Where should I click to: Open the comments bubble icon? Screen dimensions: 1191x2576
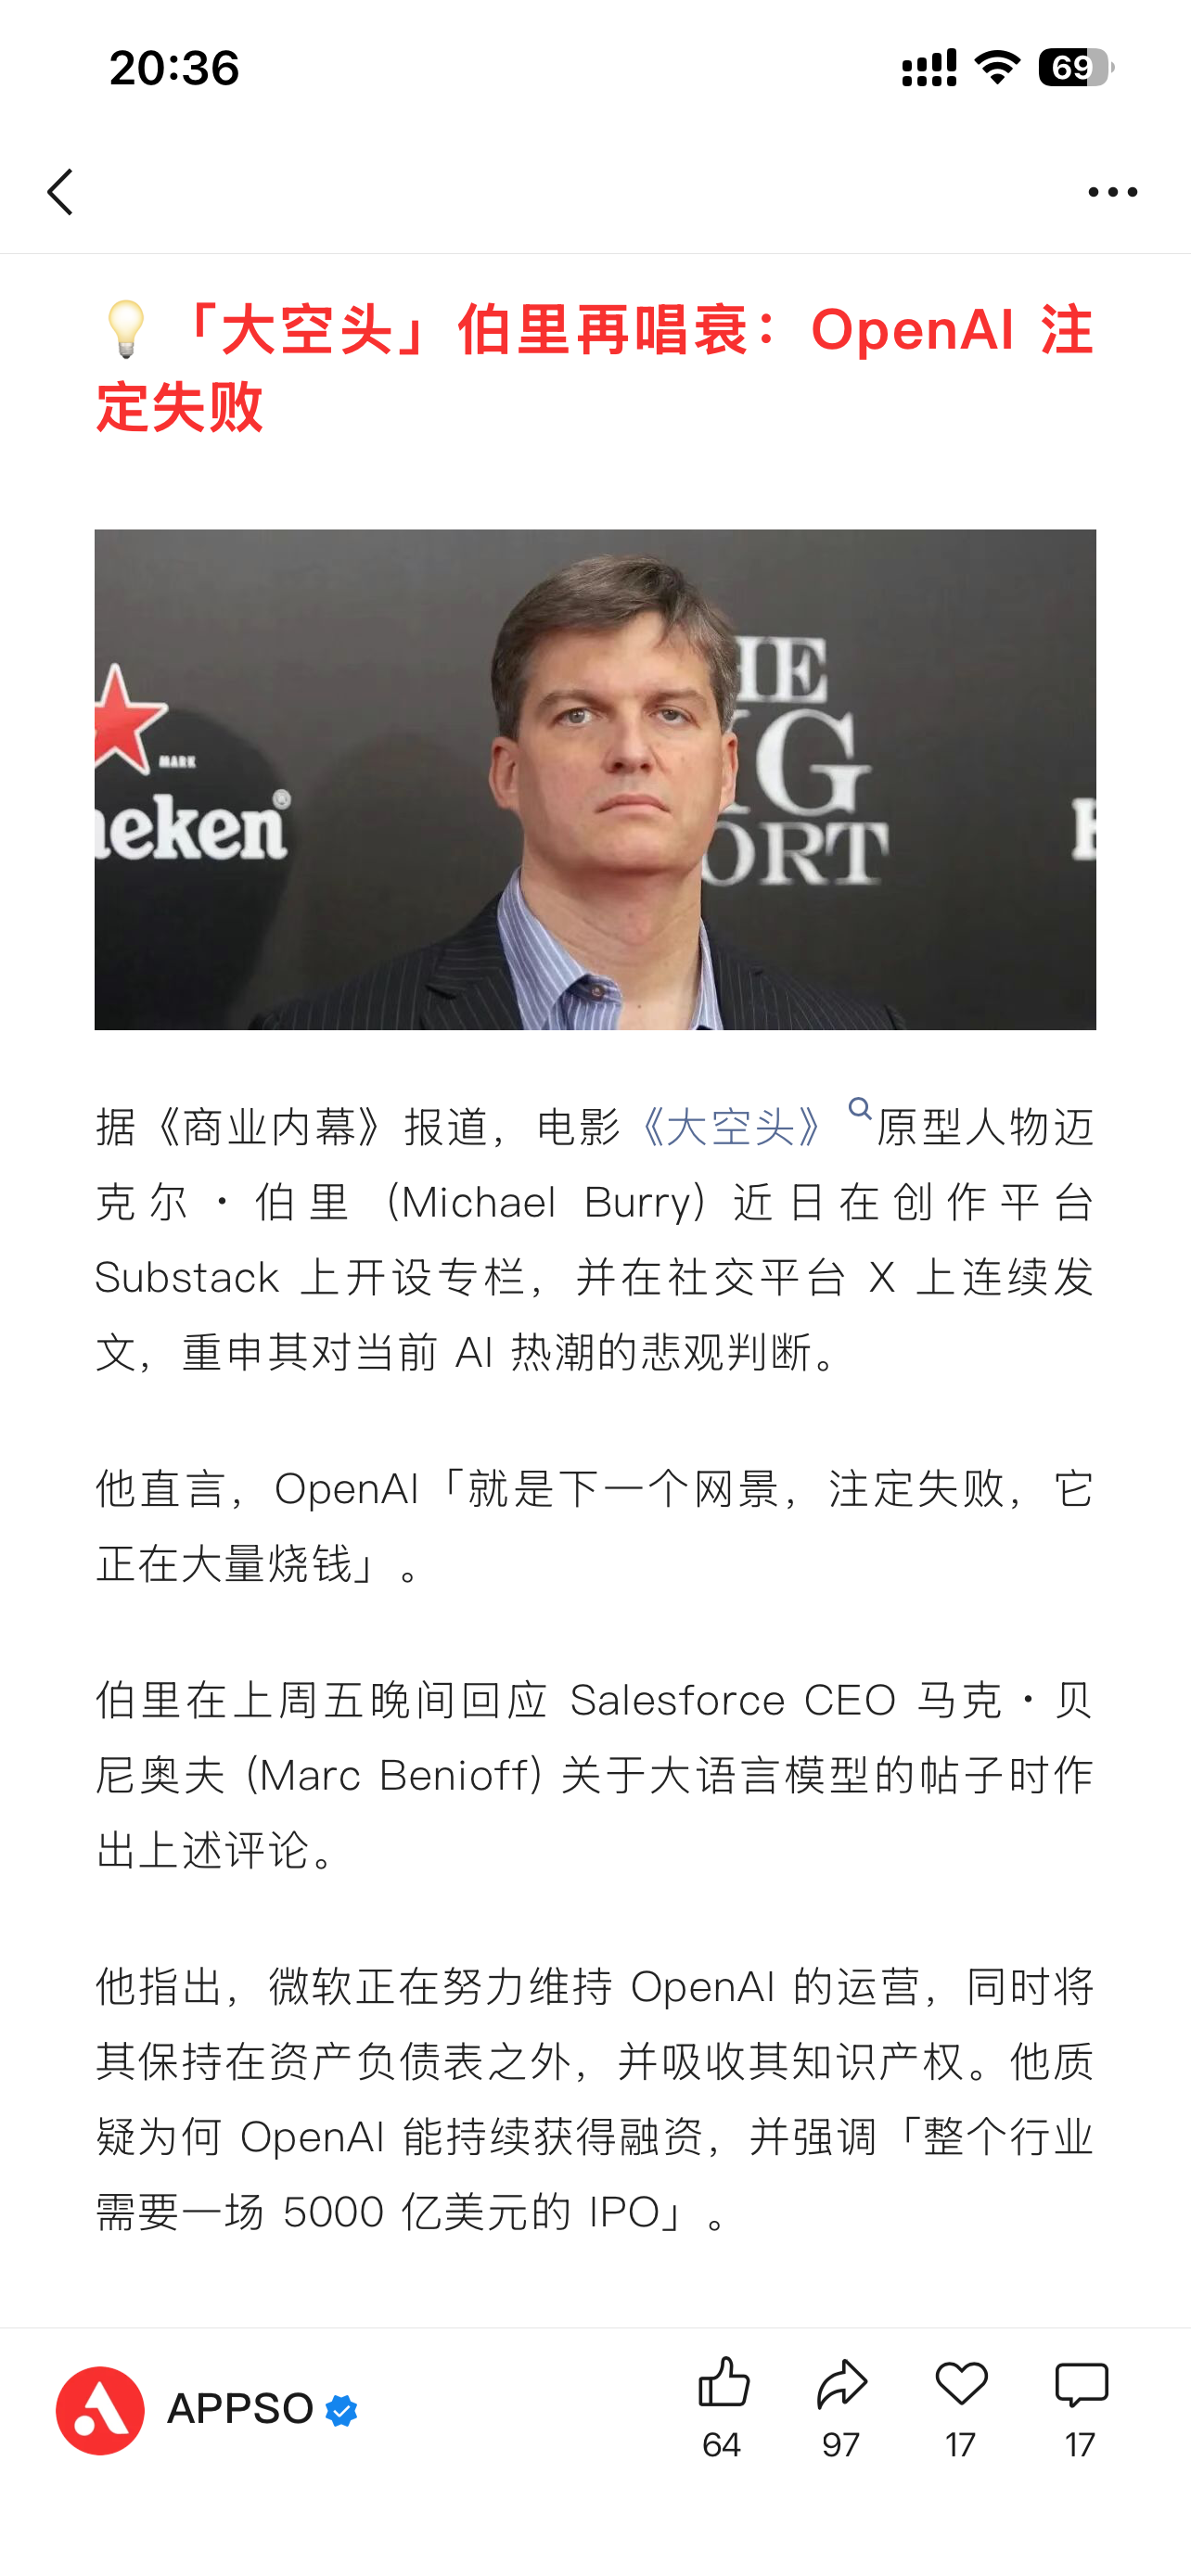click(1081, 2384)
